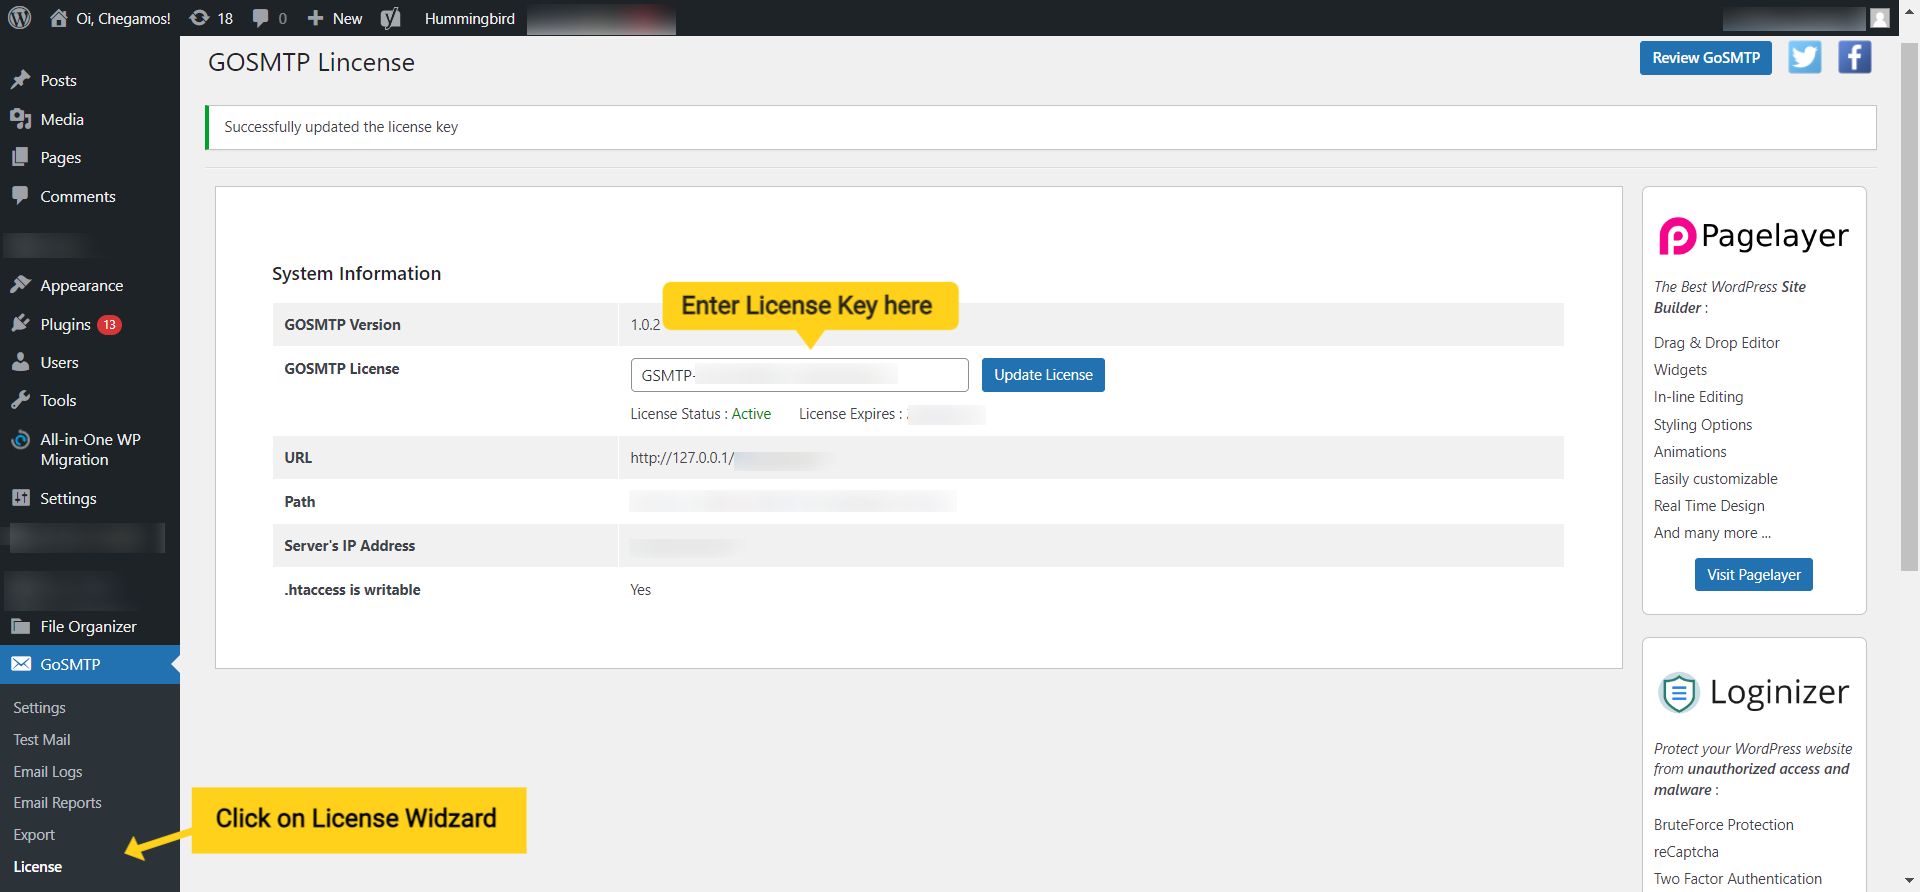Click the plus New icon in the admin bar
This screenshot has width=1920, height=892.
[316, 18]
